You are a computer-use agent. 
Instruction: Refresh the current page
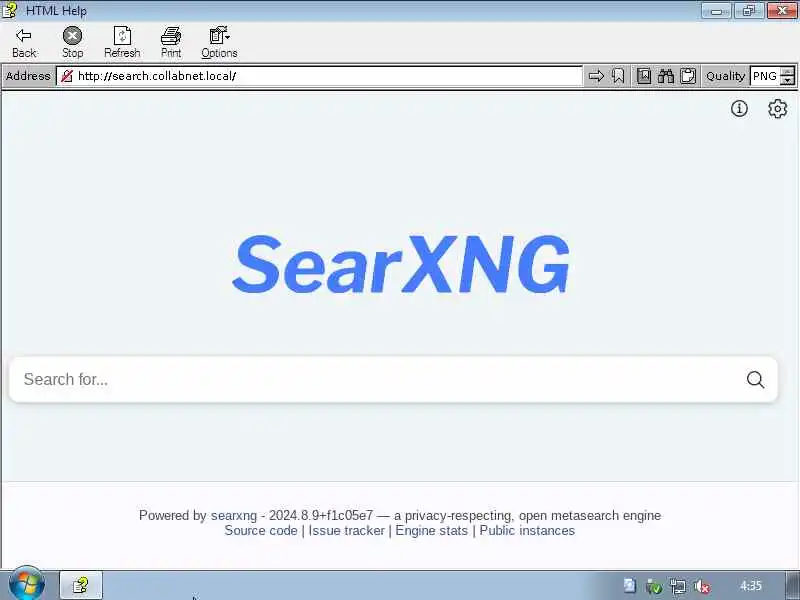point(122,42)
